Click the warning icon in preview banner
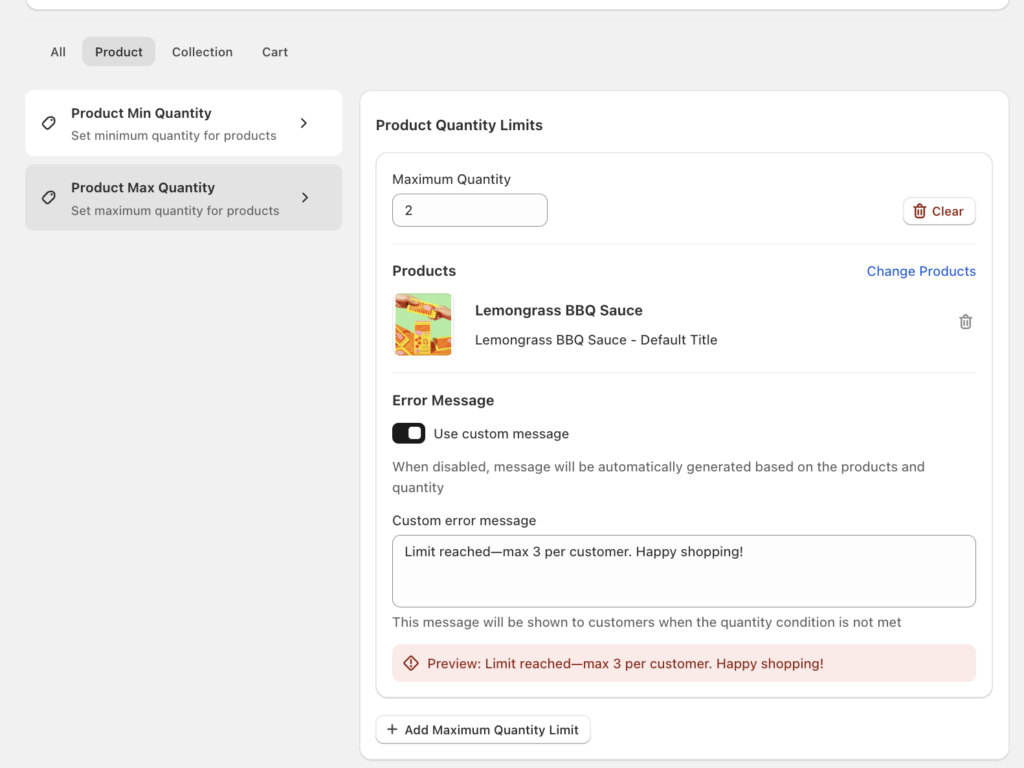Screen dimensions: 1024x768 [x=411, y=663]
